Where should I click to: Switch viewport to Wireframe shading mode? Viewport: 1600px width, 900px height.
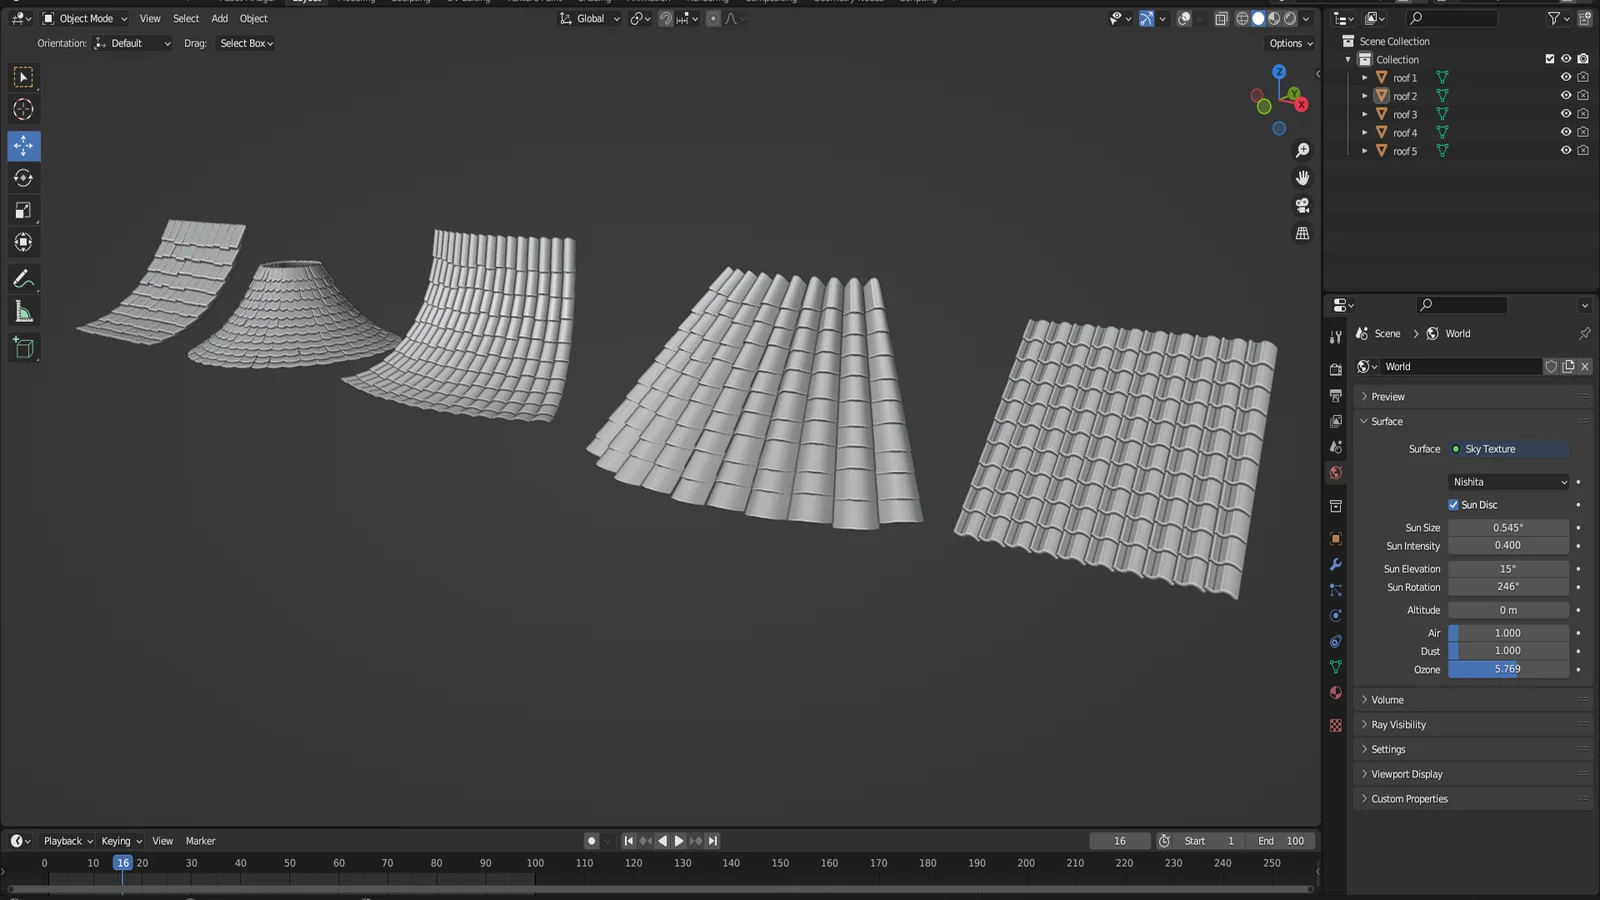point(1241,18)
